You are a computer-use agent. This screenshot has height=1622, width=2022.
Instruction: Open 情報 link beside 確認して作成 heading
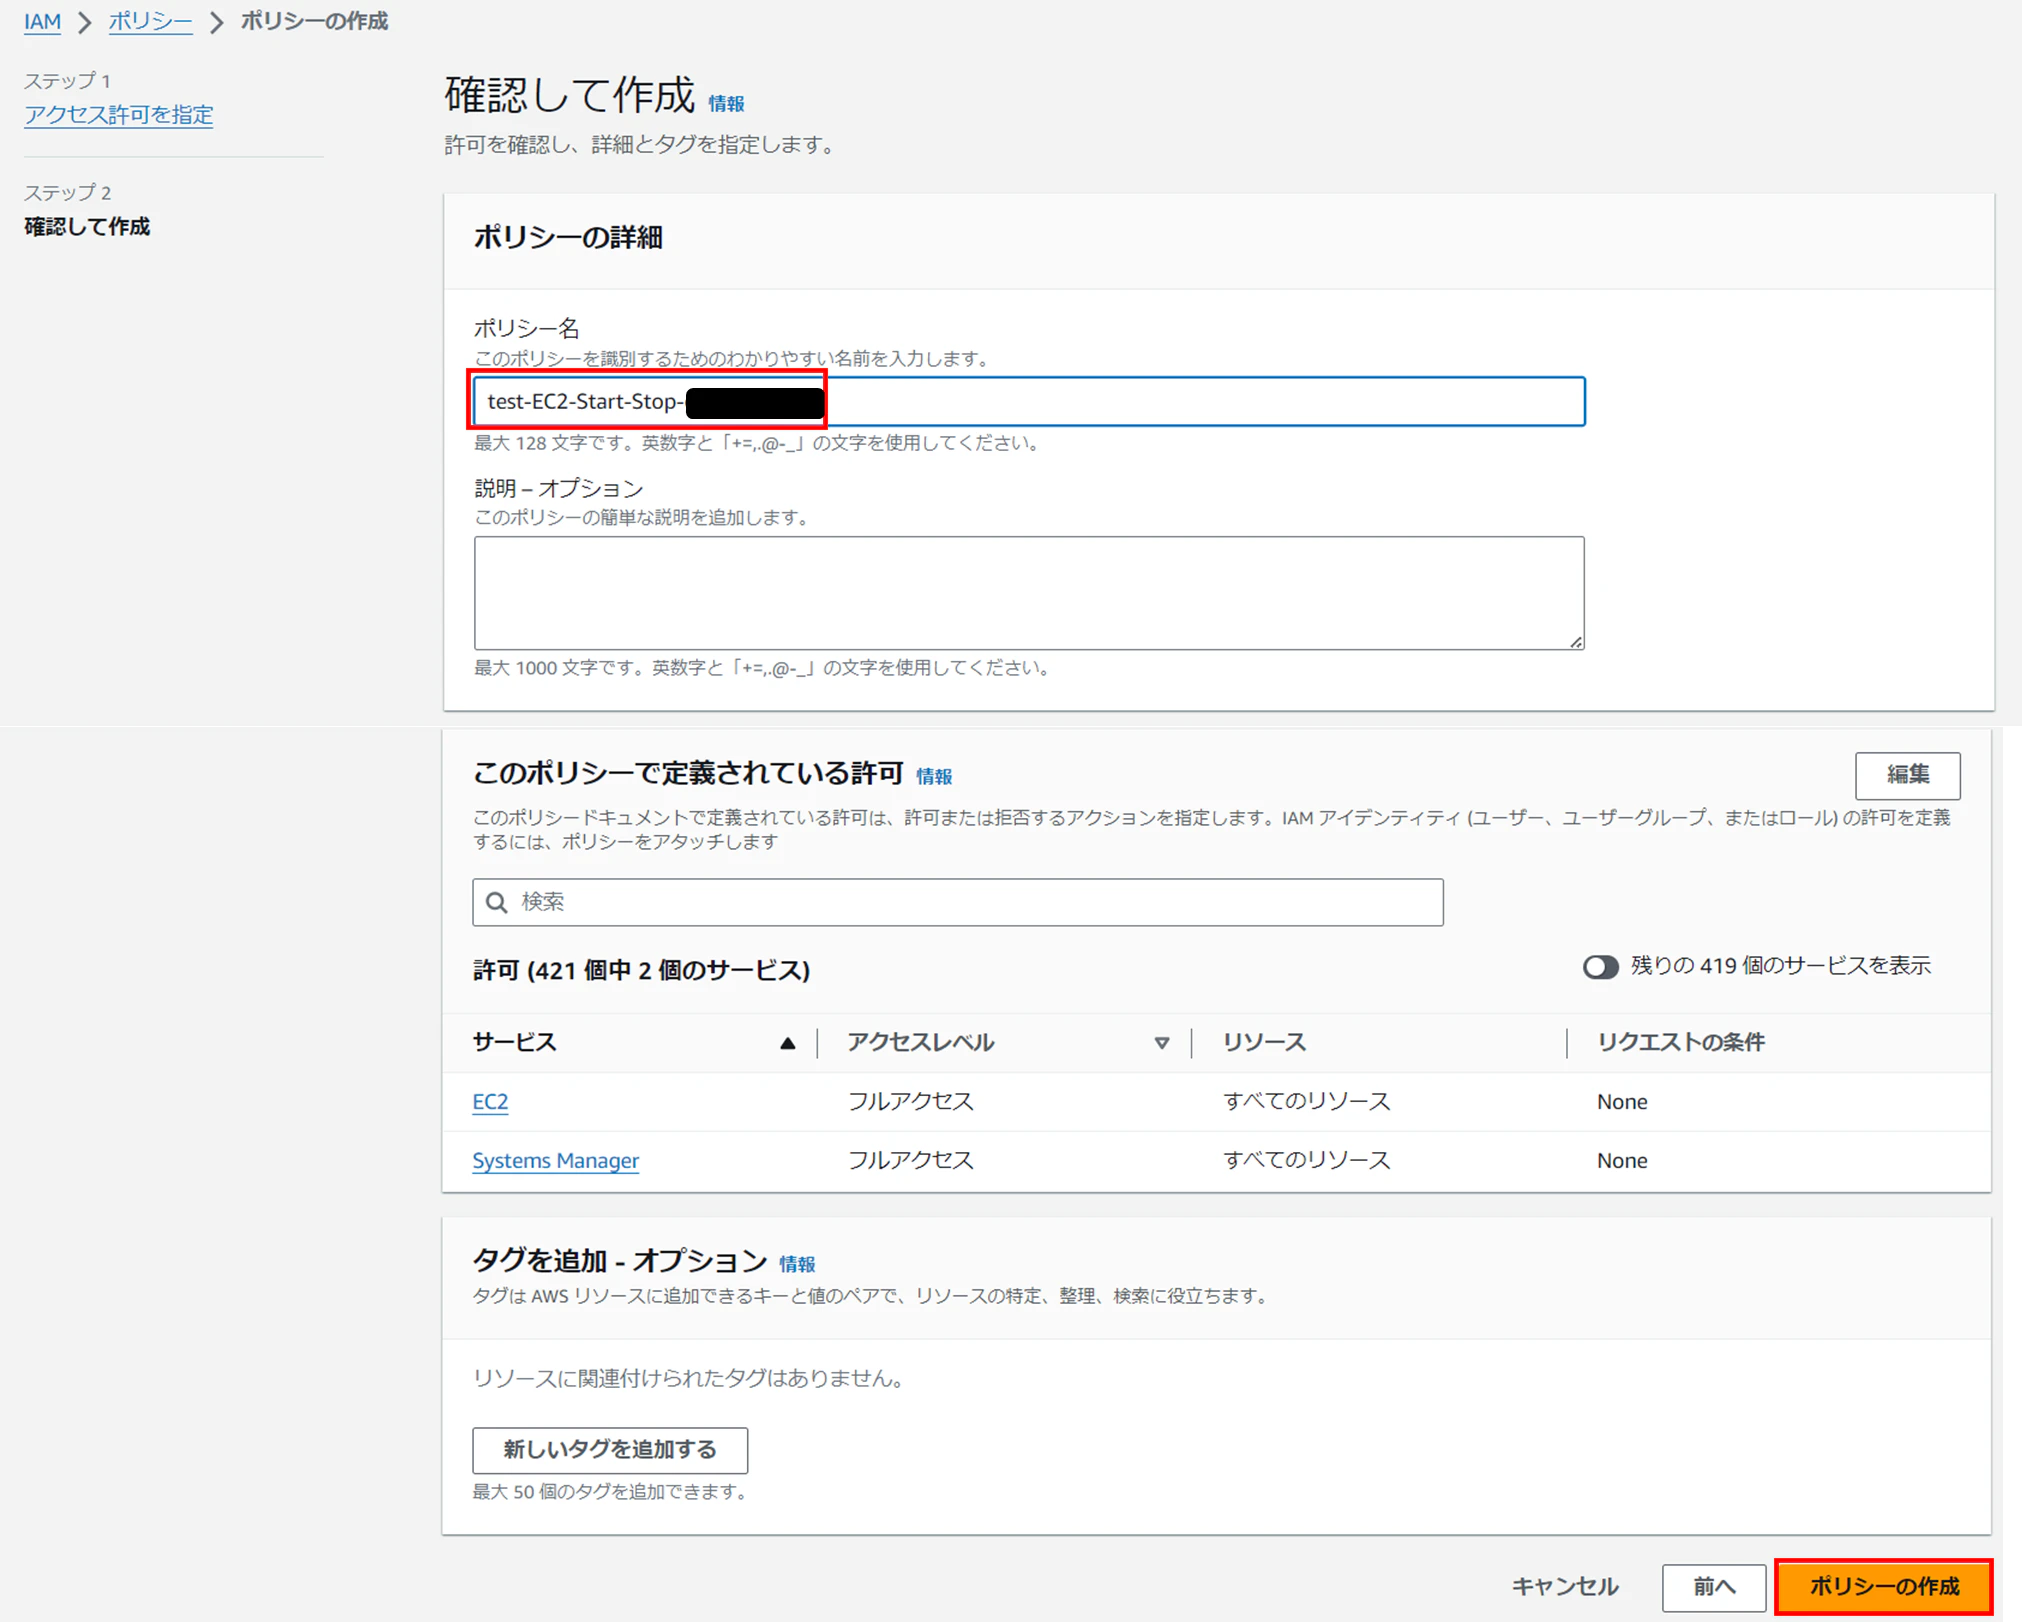click(726, 104)
